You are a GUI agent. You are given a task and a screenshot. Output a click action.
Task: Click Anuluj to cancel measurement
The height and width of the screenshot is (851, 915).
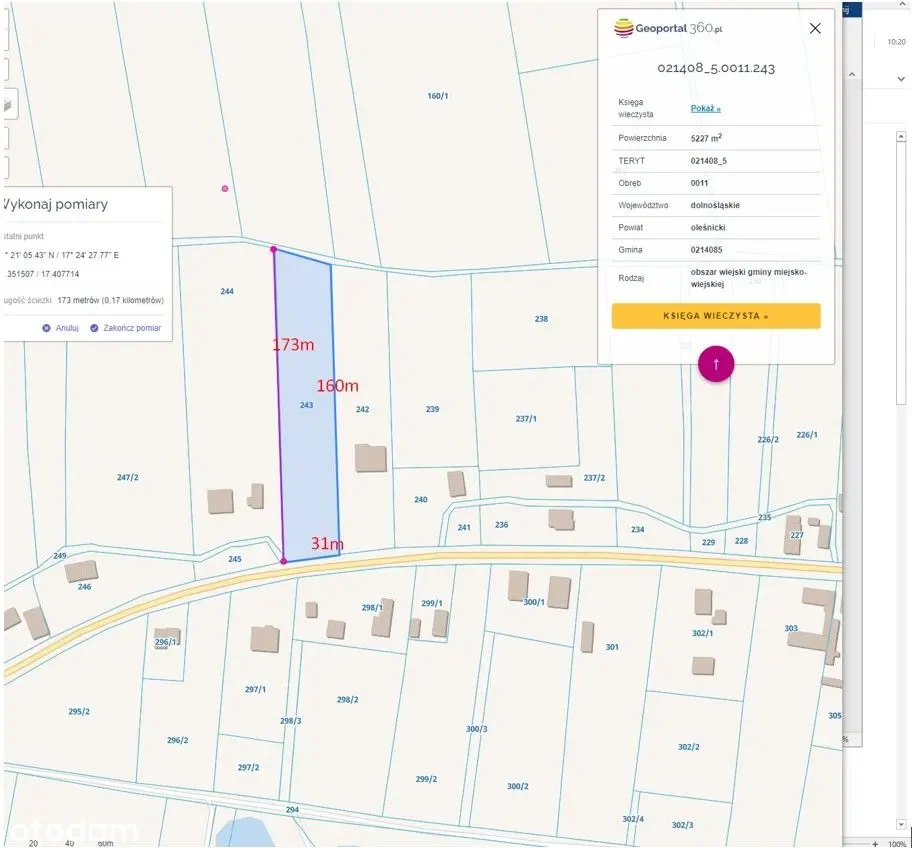[66, 328]
